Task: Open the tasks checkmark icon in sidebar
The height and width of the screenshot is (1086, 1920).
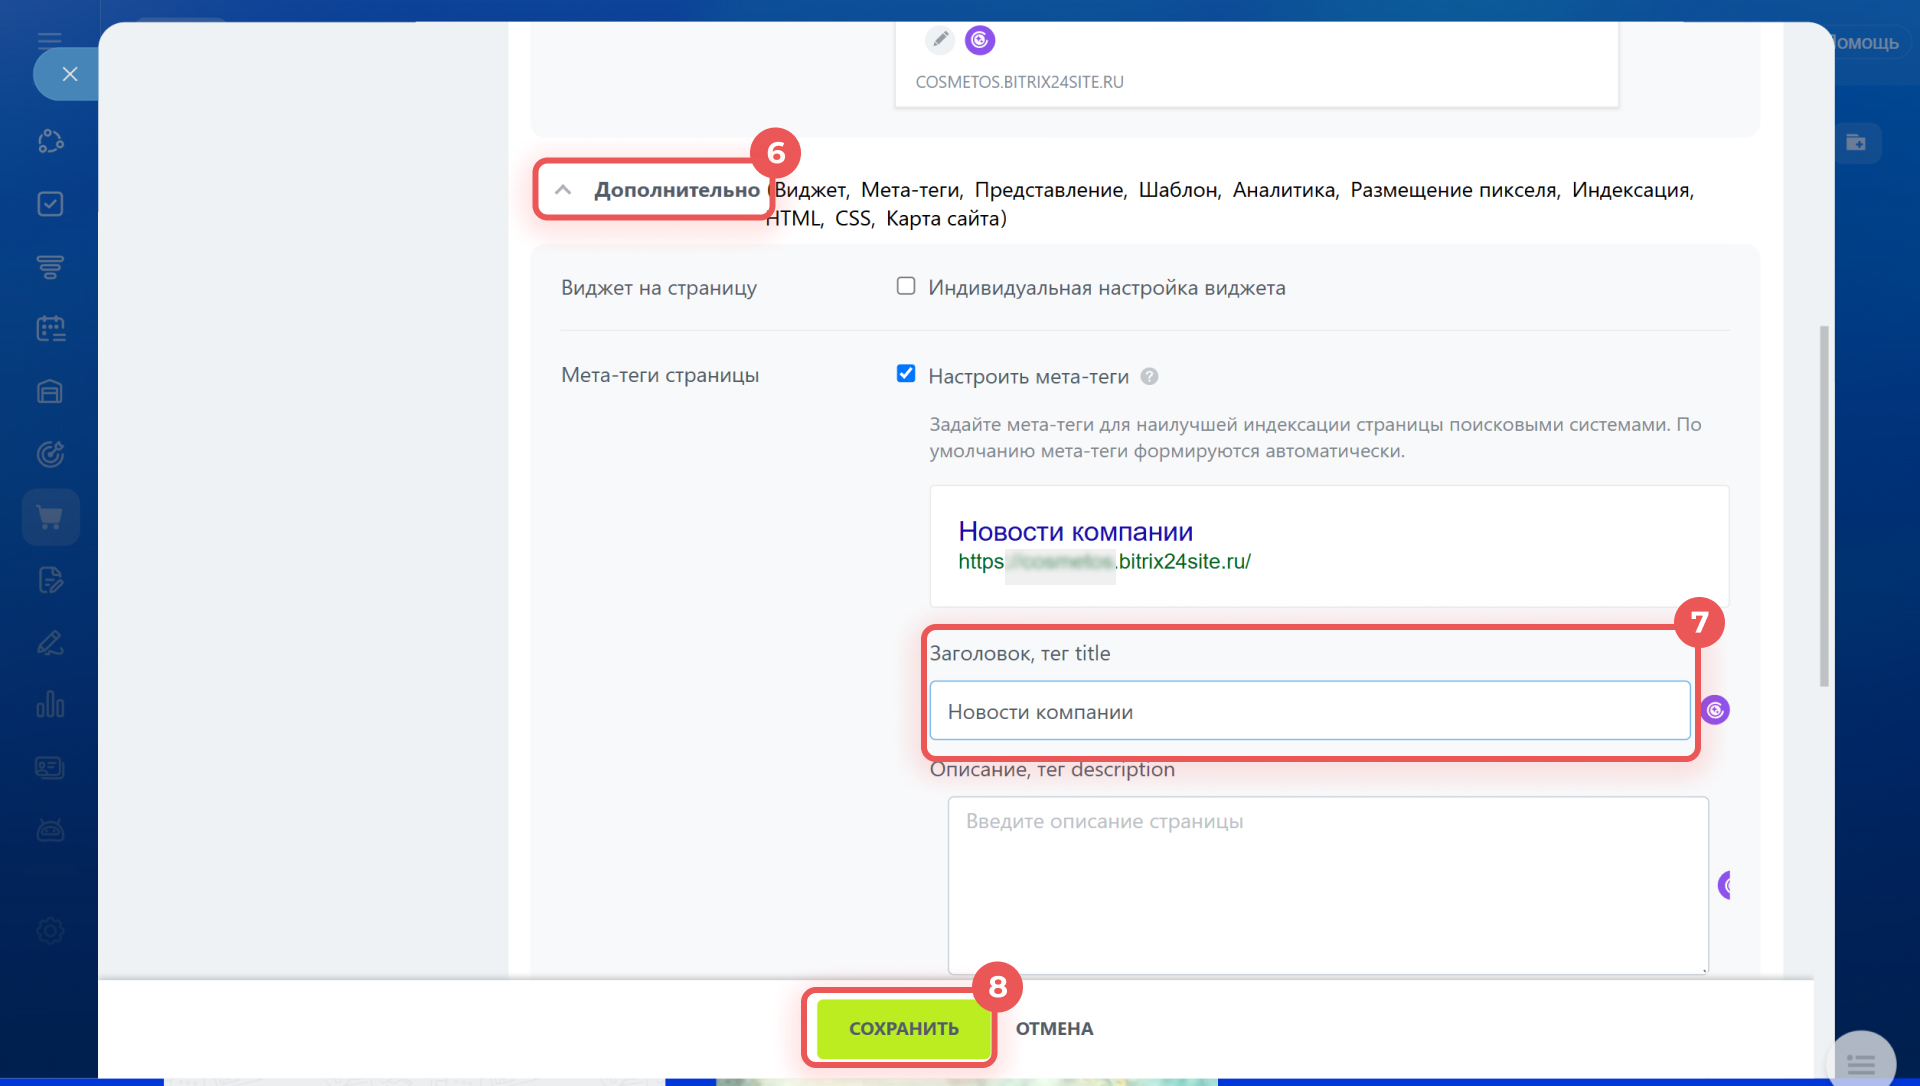Action: [x=50, y=204]
